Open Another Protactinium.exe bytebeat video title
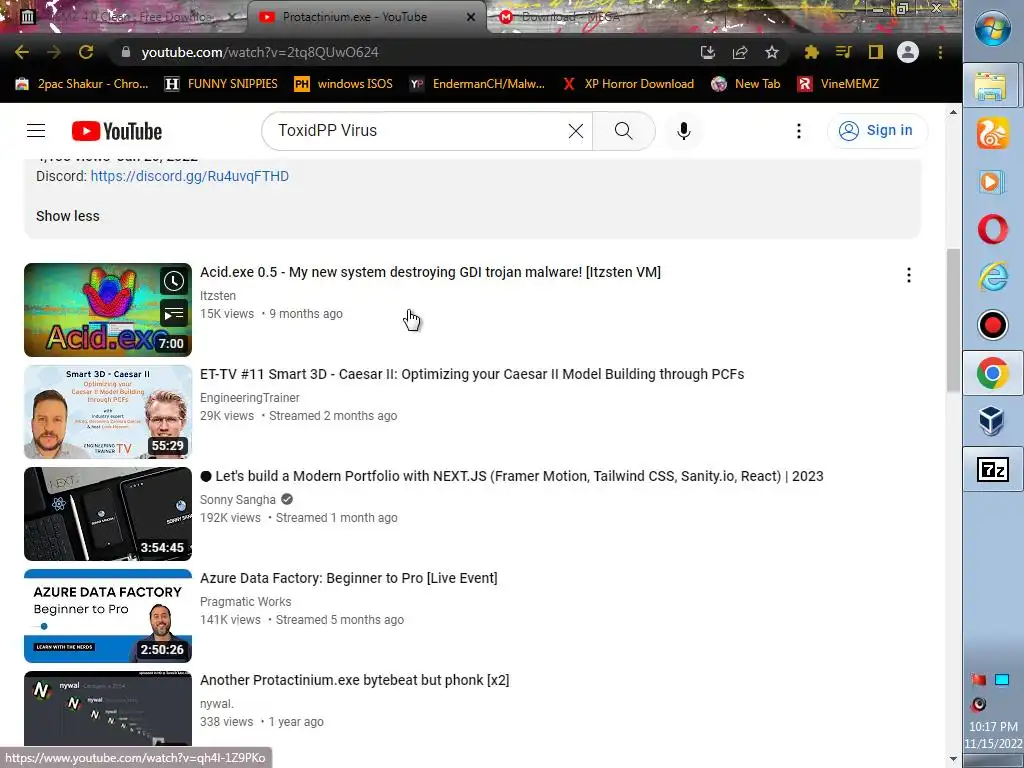This screenshot has width=1024, height=768. [355, 680]
